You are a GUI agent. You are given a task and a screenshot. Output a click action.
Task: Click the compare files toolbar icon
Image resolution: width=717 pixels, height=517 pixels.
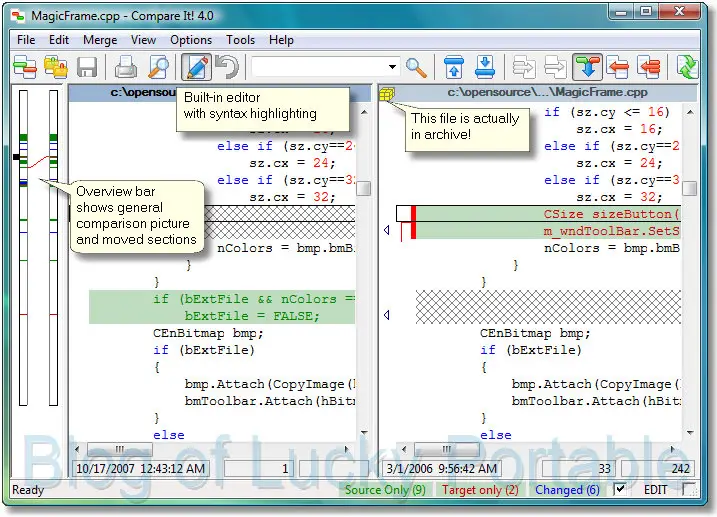tap(25, 67)
